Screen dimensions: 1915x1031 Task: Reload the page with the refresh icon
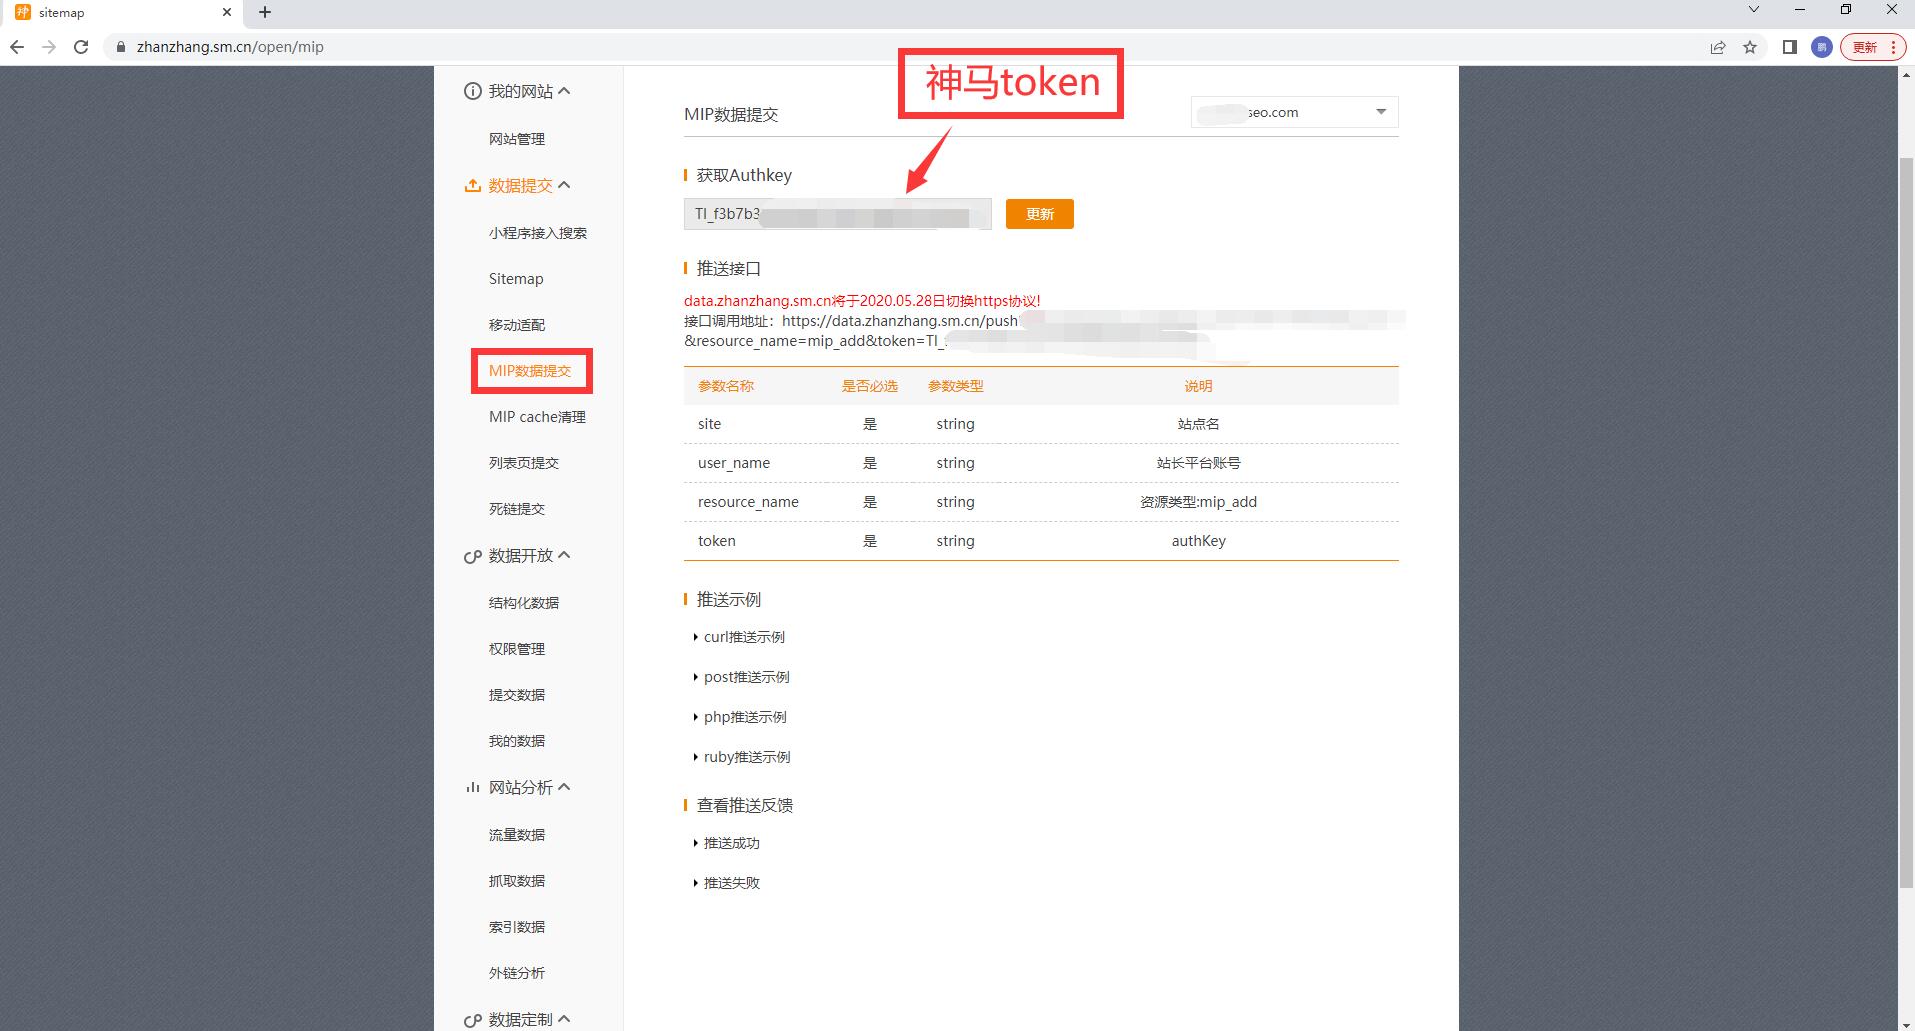(81, 46)
